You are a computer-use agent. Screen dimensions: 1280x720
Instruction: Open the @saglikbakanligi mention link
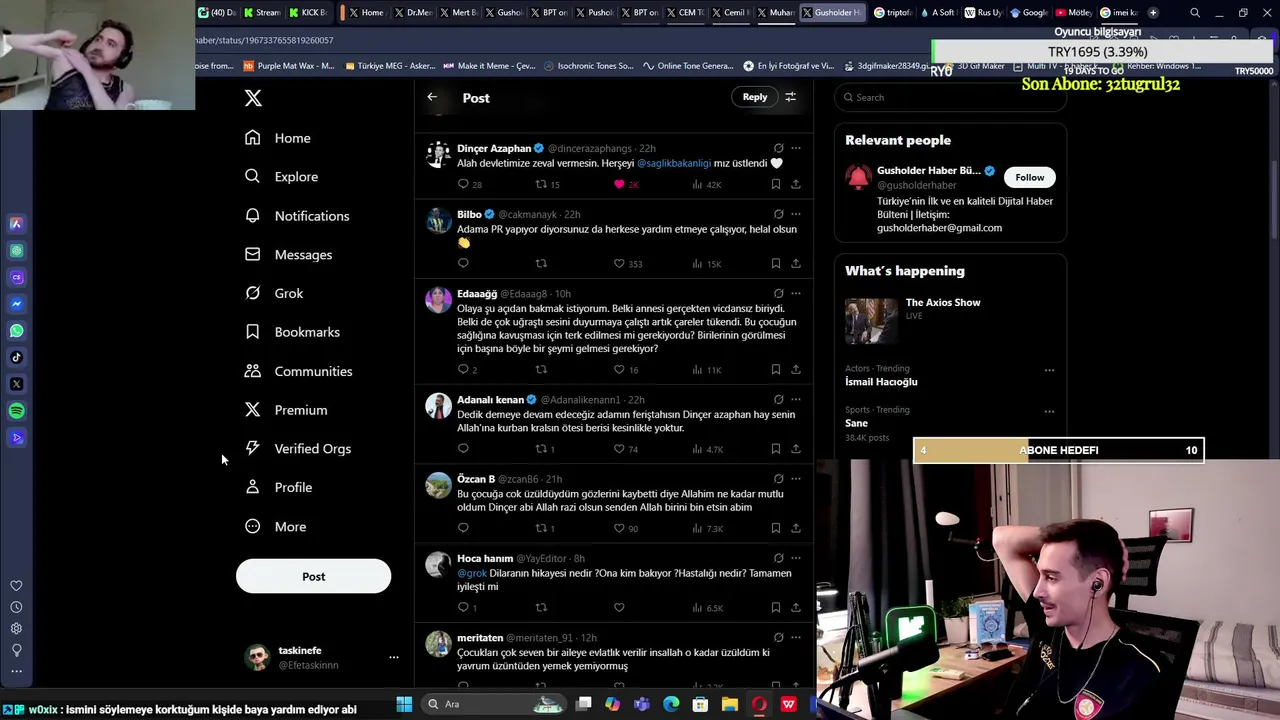coord(673,163)
